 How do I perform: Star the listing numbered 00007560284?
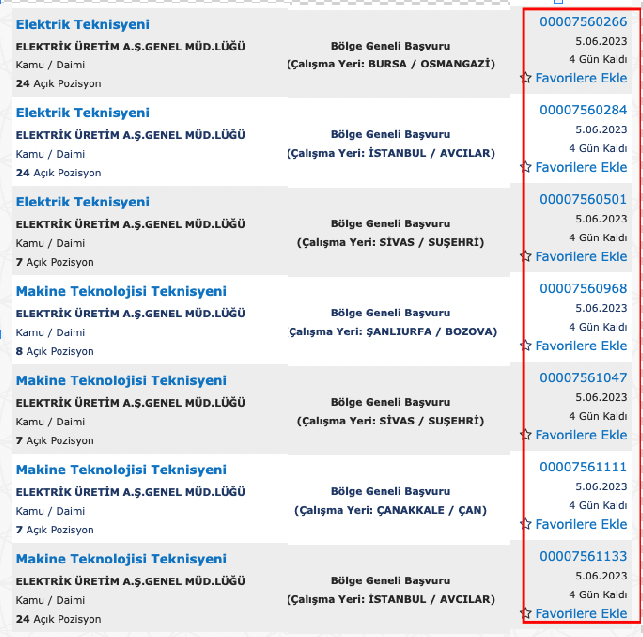(x=526, y=167)
